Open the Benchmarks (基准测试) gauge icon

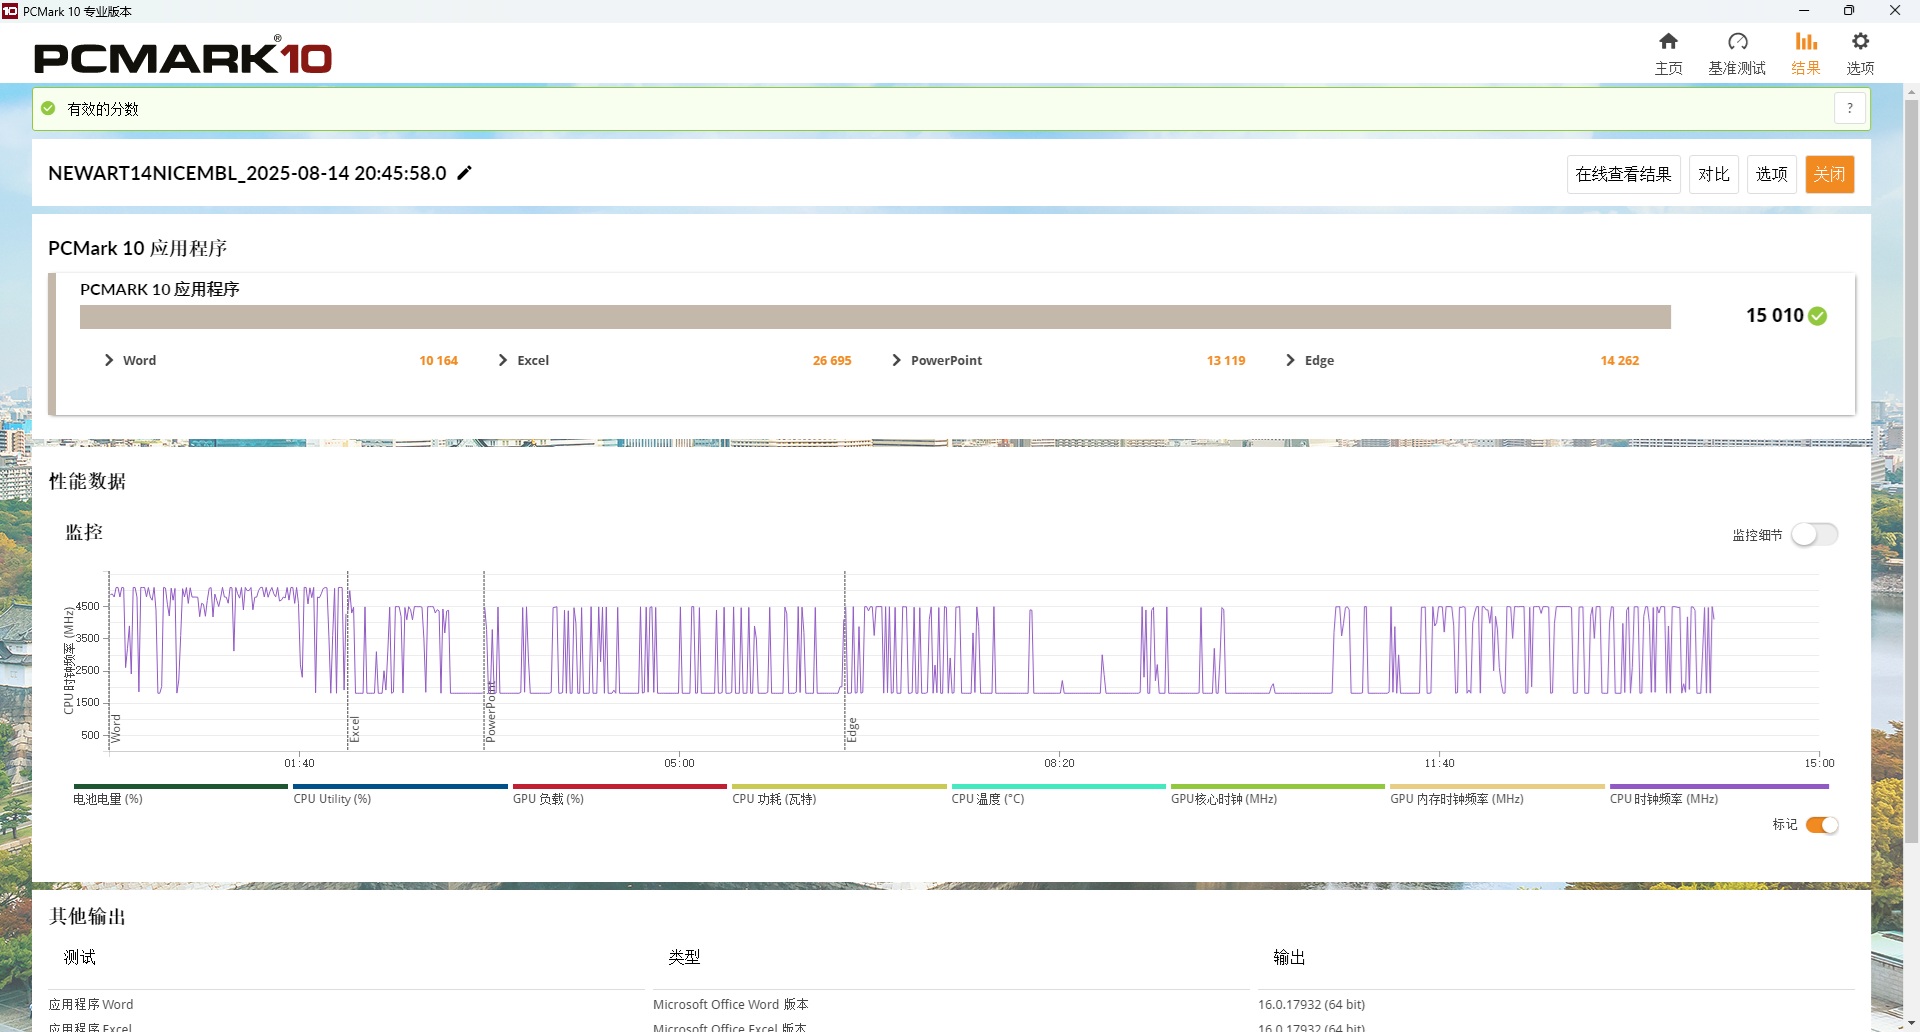point(1737,42)
